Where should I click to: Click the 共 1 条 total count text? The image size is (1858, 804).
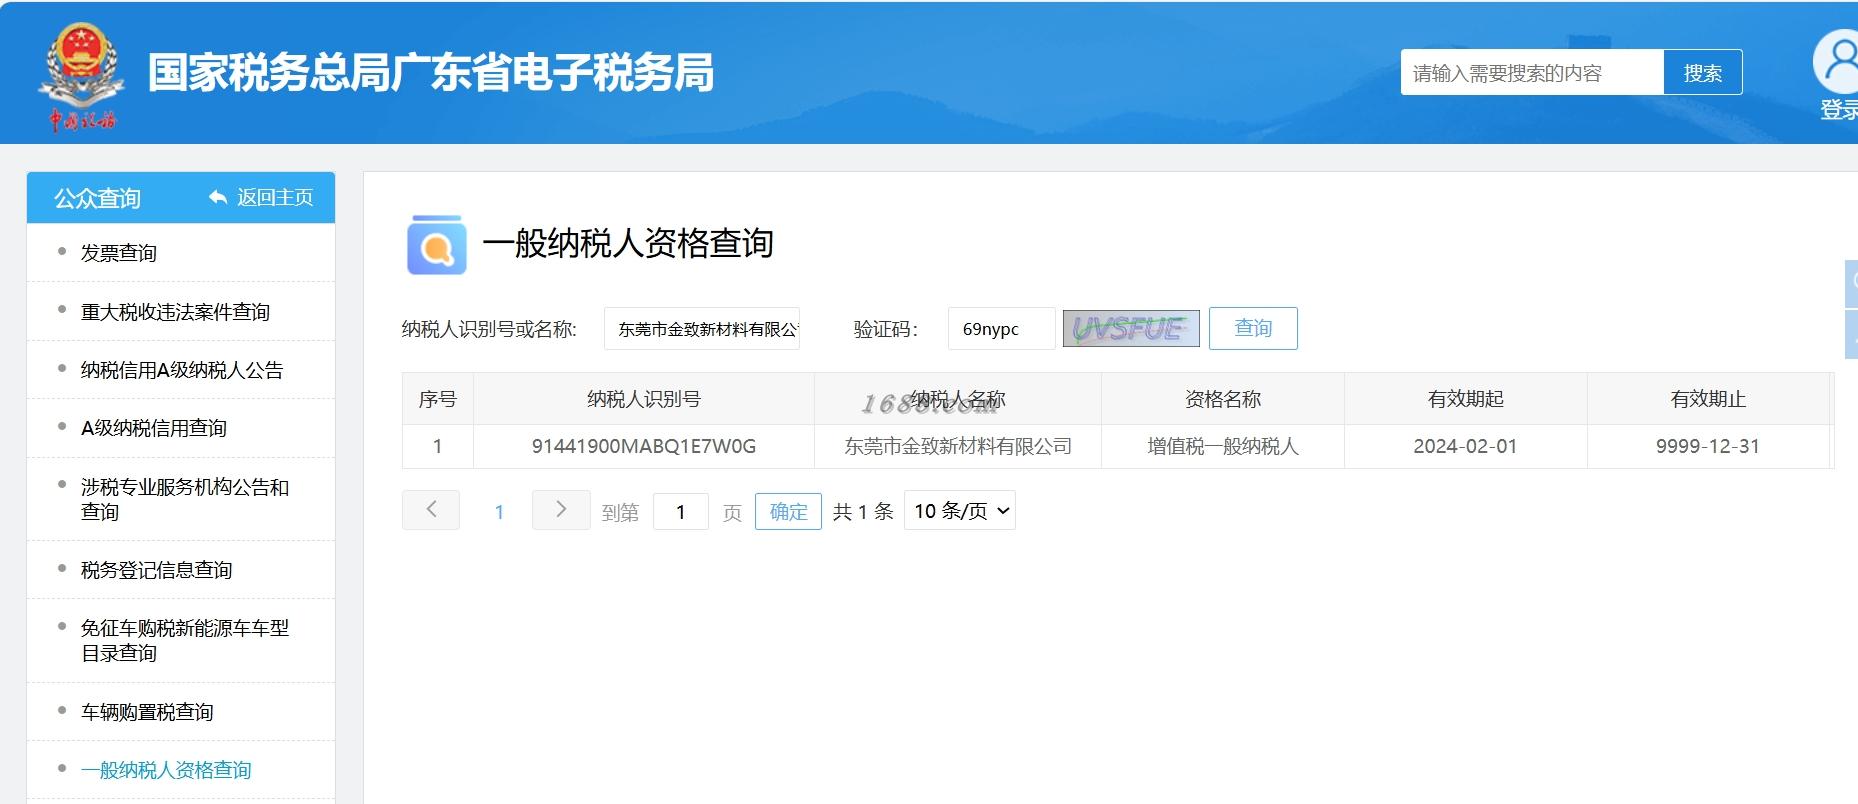[x=863, y=512]
